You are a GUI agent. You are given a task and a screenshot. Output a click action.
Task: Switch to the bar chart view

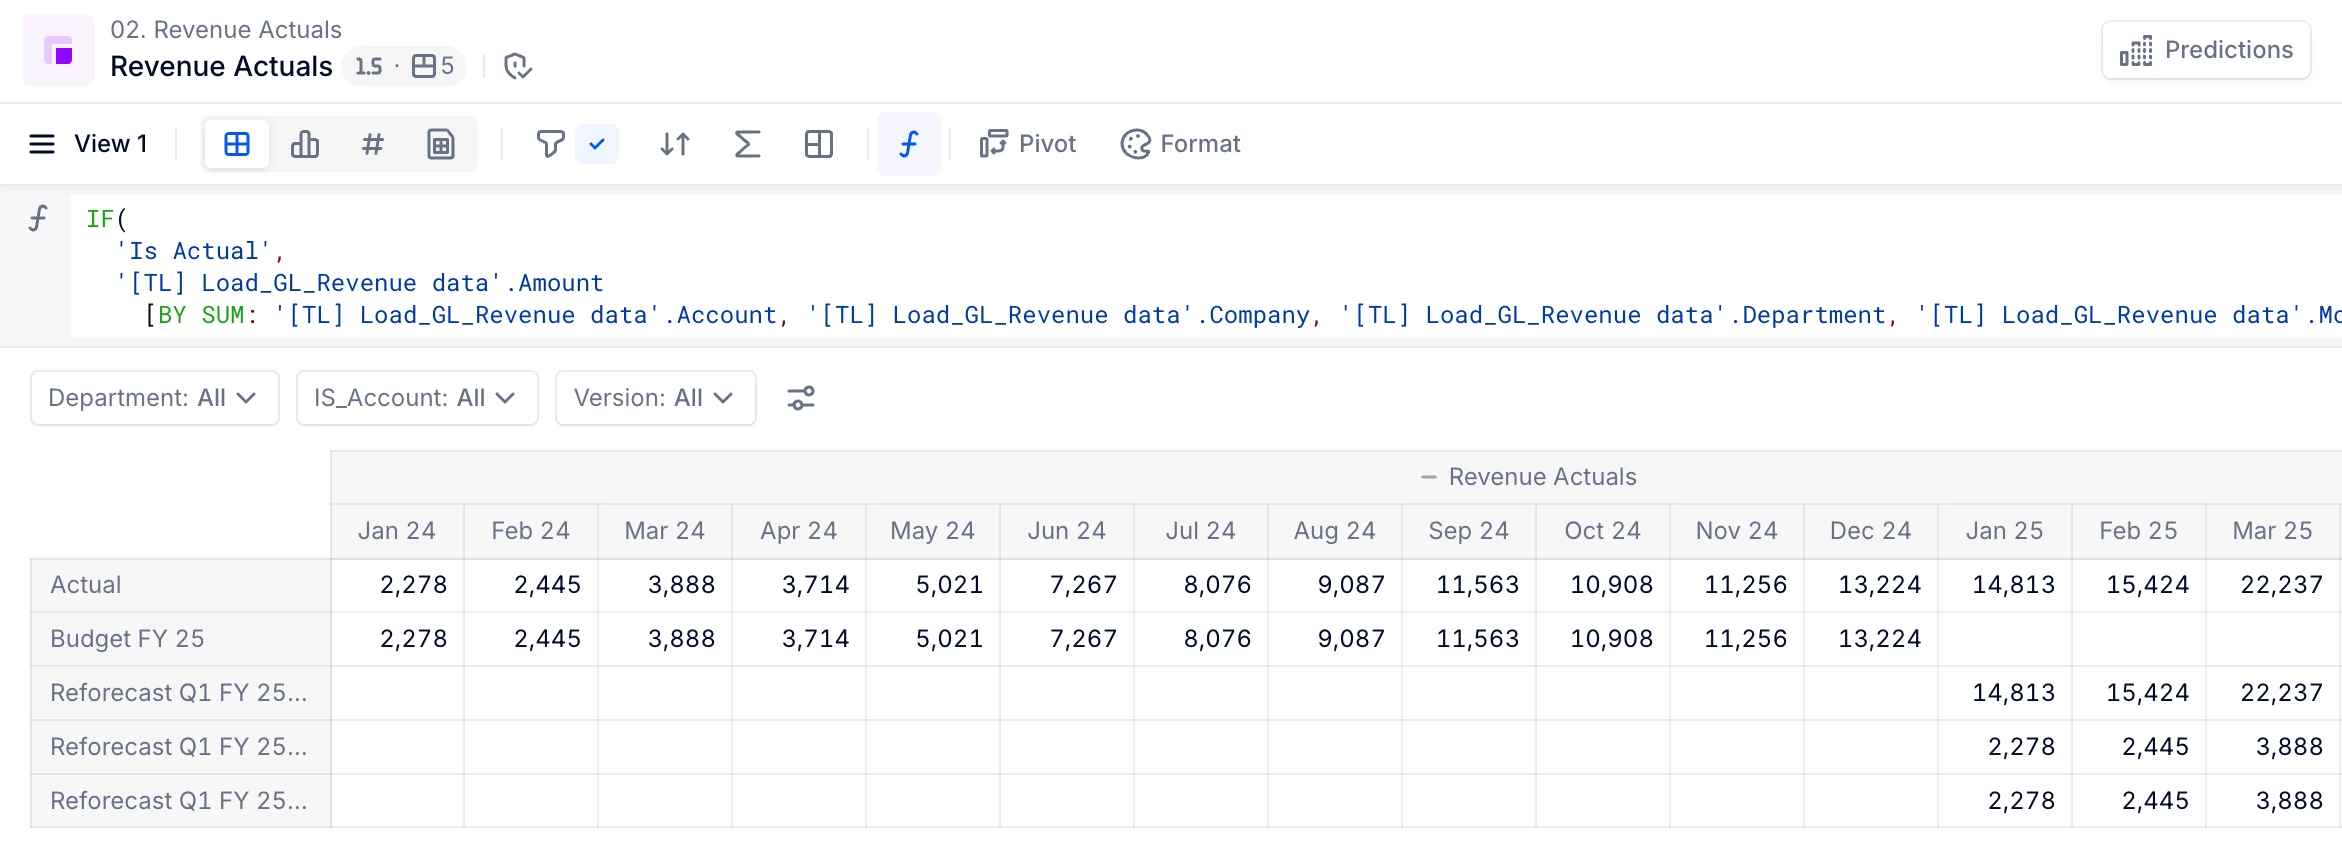point(305,144)
